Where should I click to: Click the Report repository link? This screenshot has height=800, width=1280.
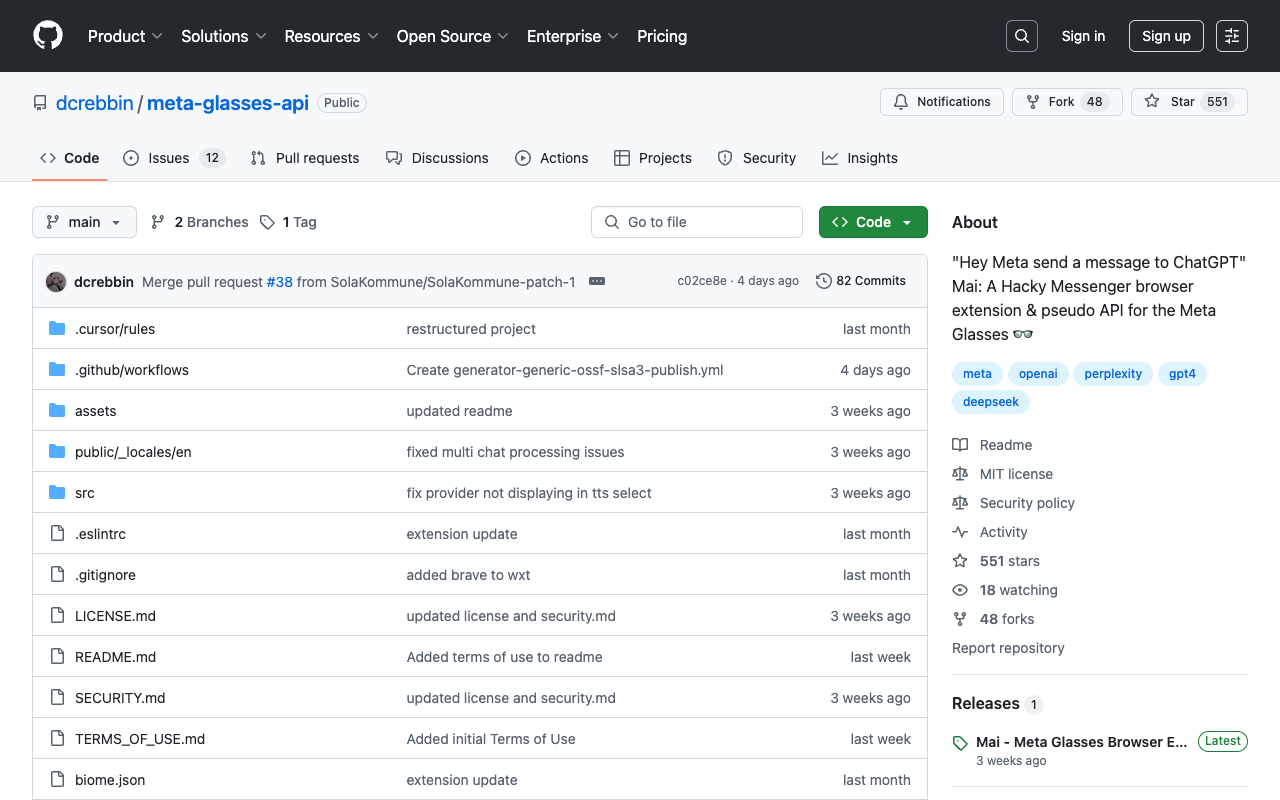click(1008, 648)
